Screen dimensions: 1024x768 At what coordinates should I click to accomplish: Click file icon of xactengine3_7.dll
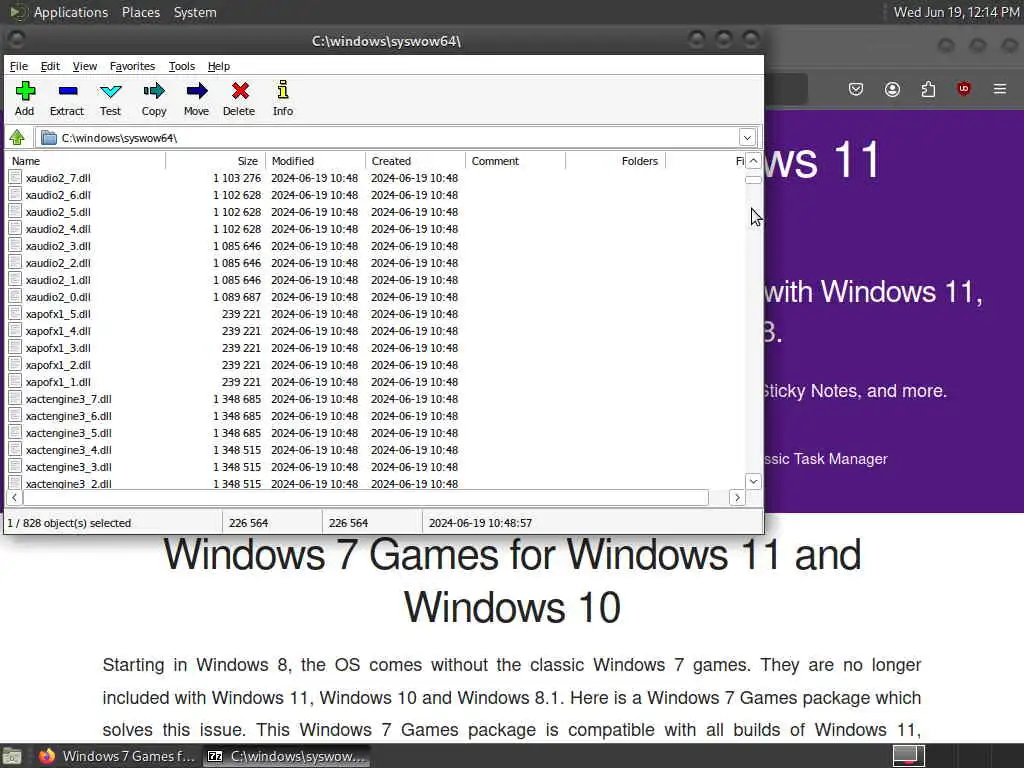tap(16, 398)
